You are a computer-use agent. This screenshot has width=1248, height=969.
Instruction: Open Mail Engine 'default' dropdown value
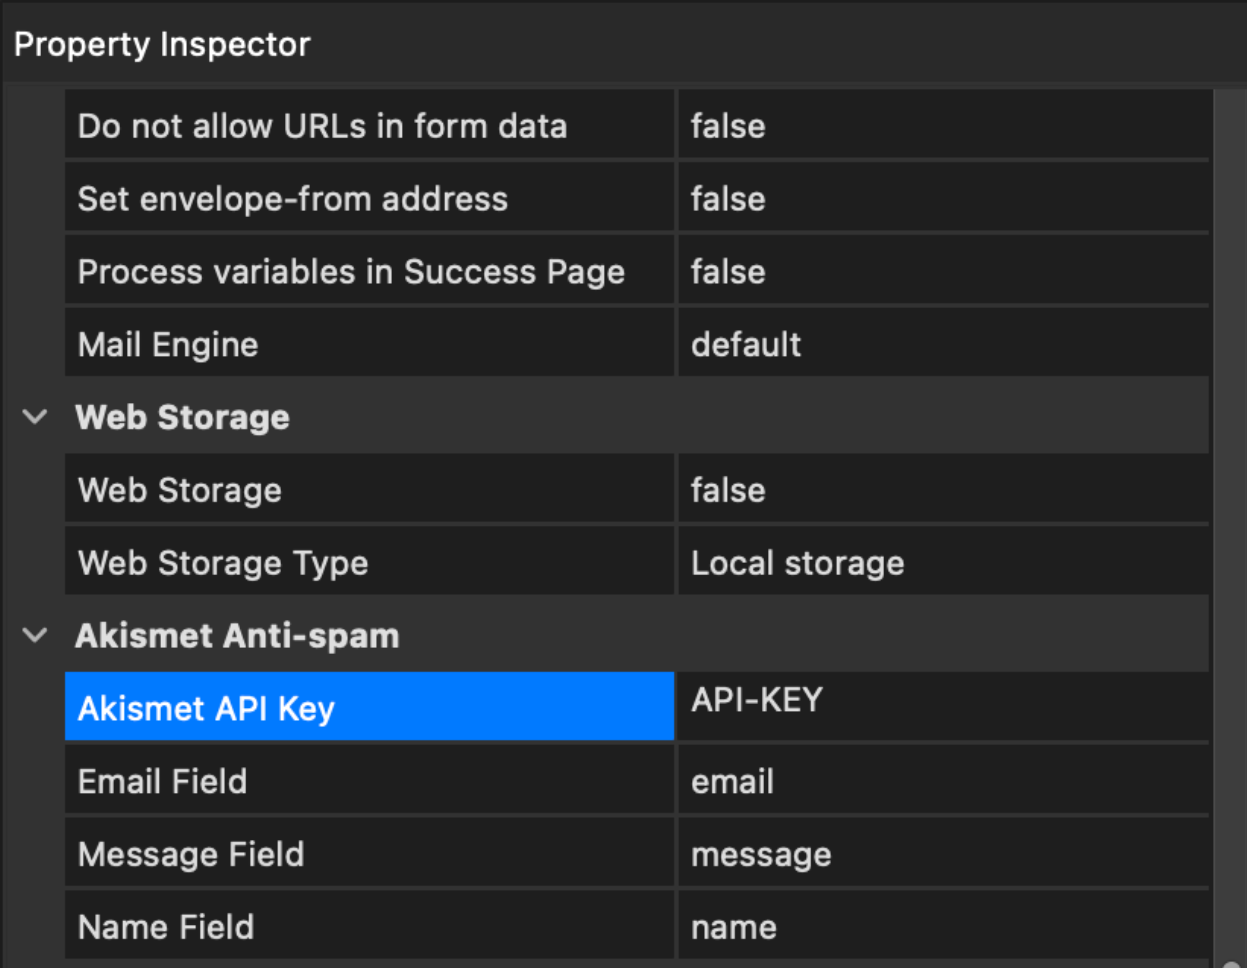tap(942, 345)
